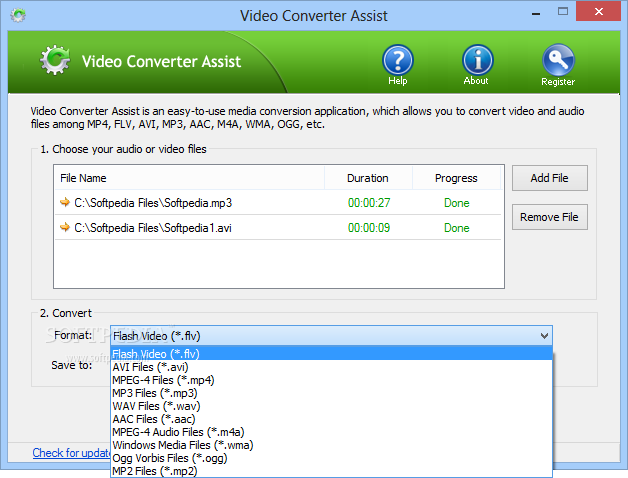The image size is (628, 478).
Task: Collapse the Format dropdown arrow
Action: click(544, 336)
